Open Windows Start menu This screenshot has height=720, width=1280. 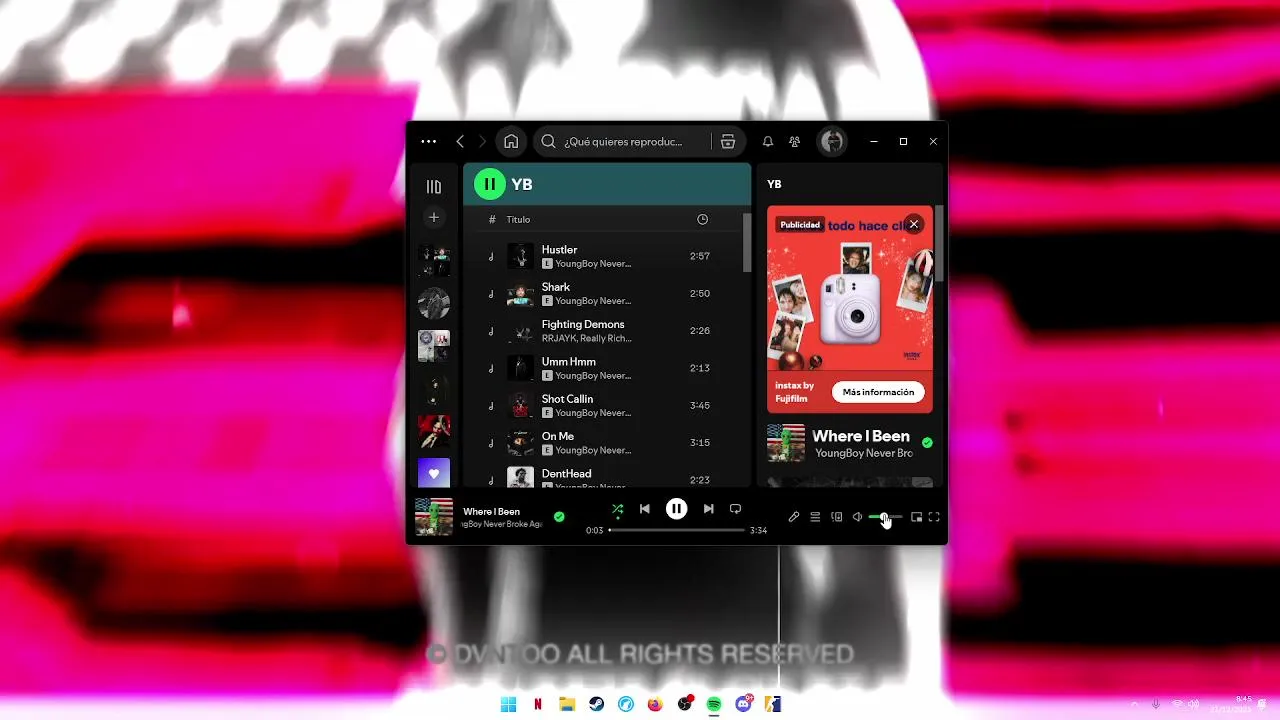(508, 704)
